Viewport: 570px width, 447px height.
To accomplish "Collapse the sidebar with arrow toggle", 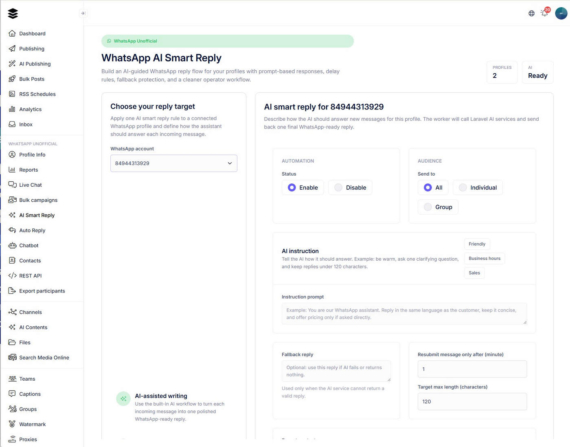I will [83, 13].
